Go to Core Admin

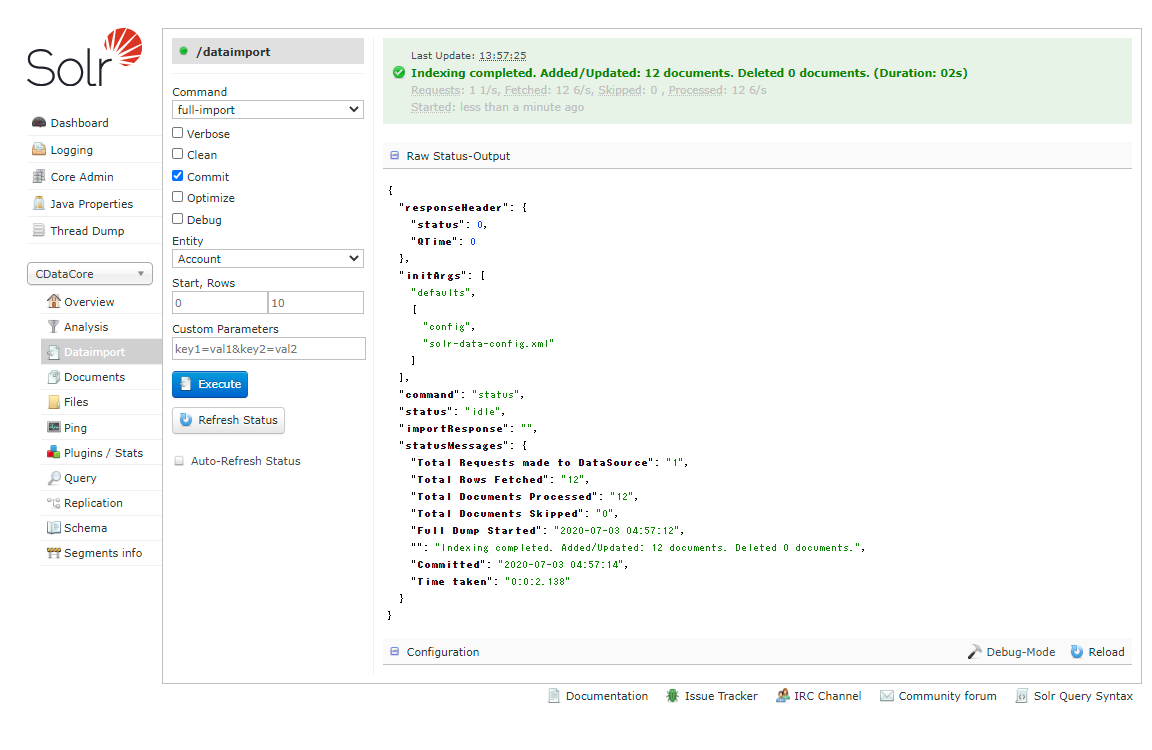[x=82, y=177]
